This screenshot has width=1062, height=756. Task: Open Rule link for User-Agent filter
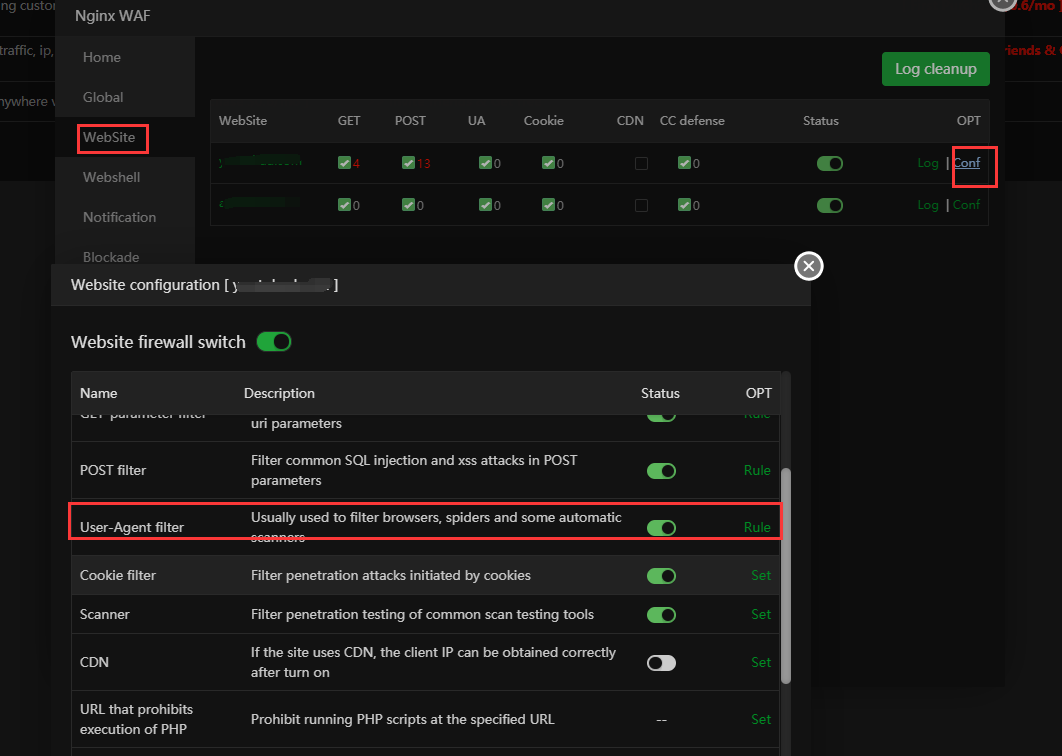point(757,528)
